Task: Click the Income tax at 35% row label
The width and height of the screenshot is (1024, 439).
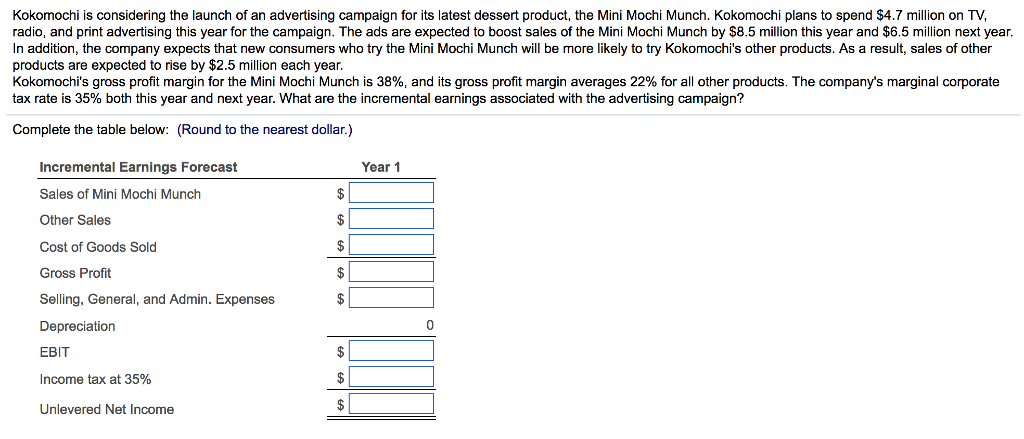Action: [x=95, y=379]
